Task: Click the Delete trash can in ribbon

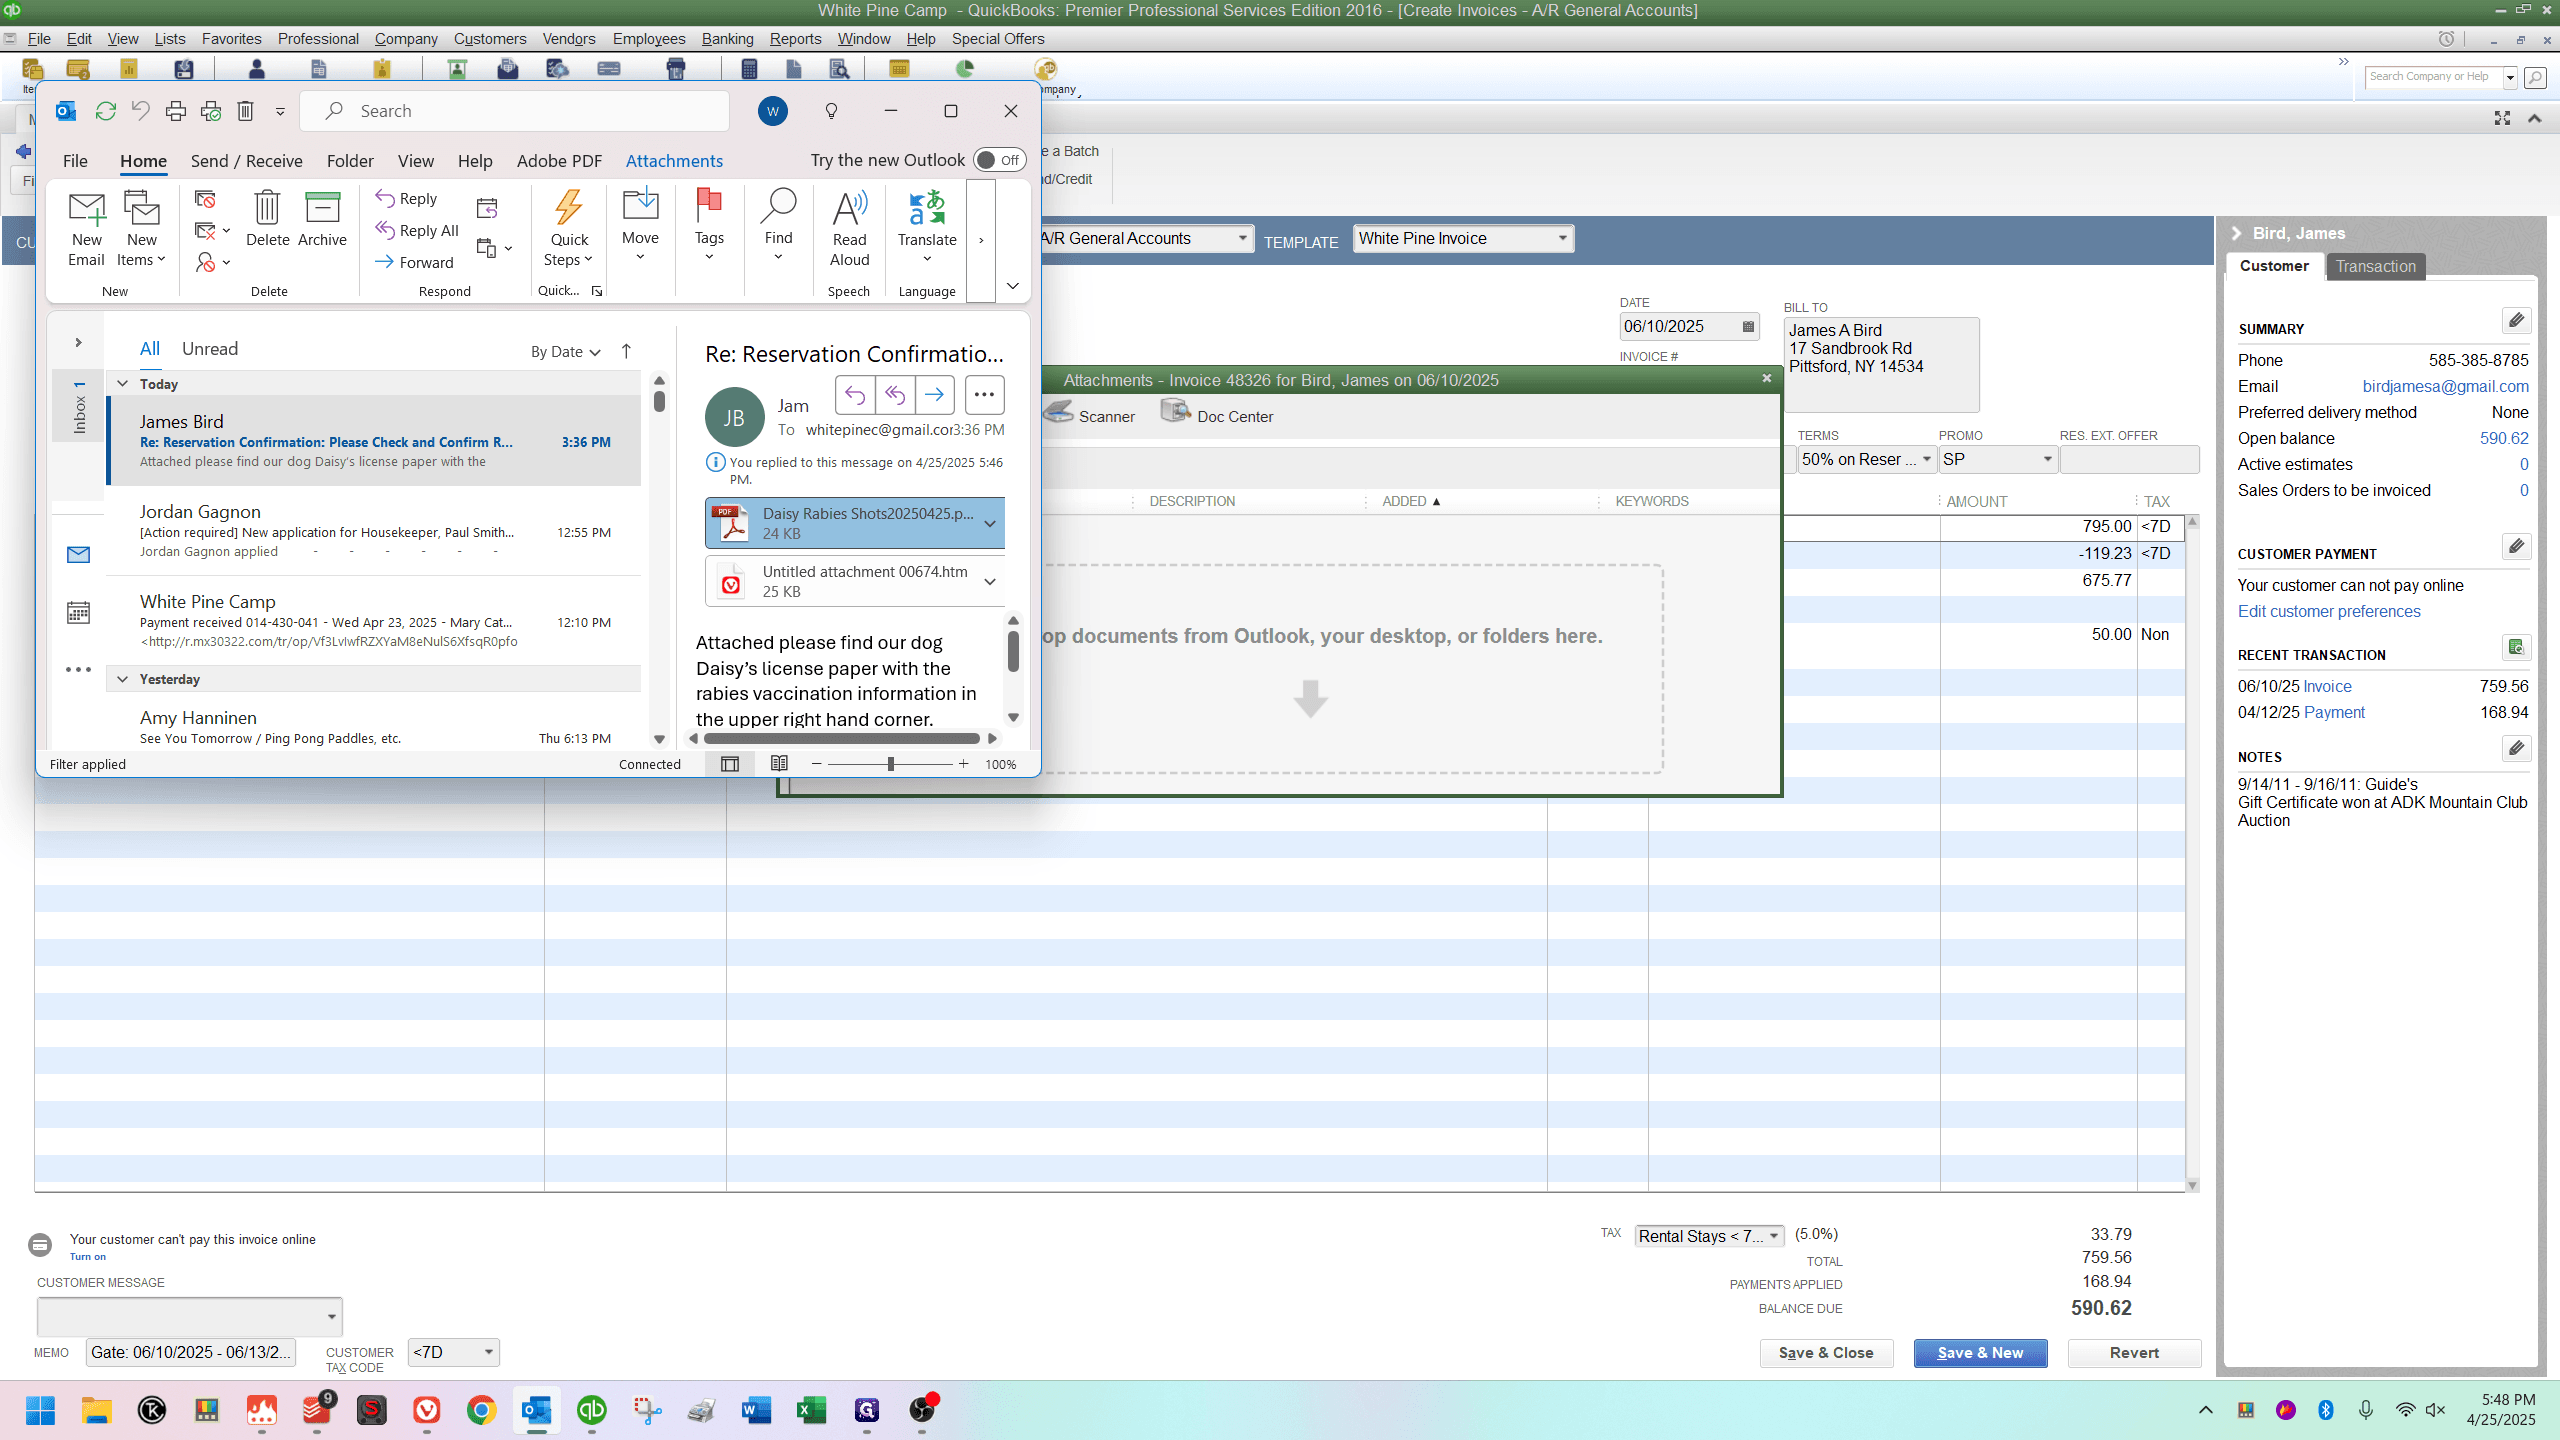Action: point(267,220)
